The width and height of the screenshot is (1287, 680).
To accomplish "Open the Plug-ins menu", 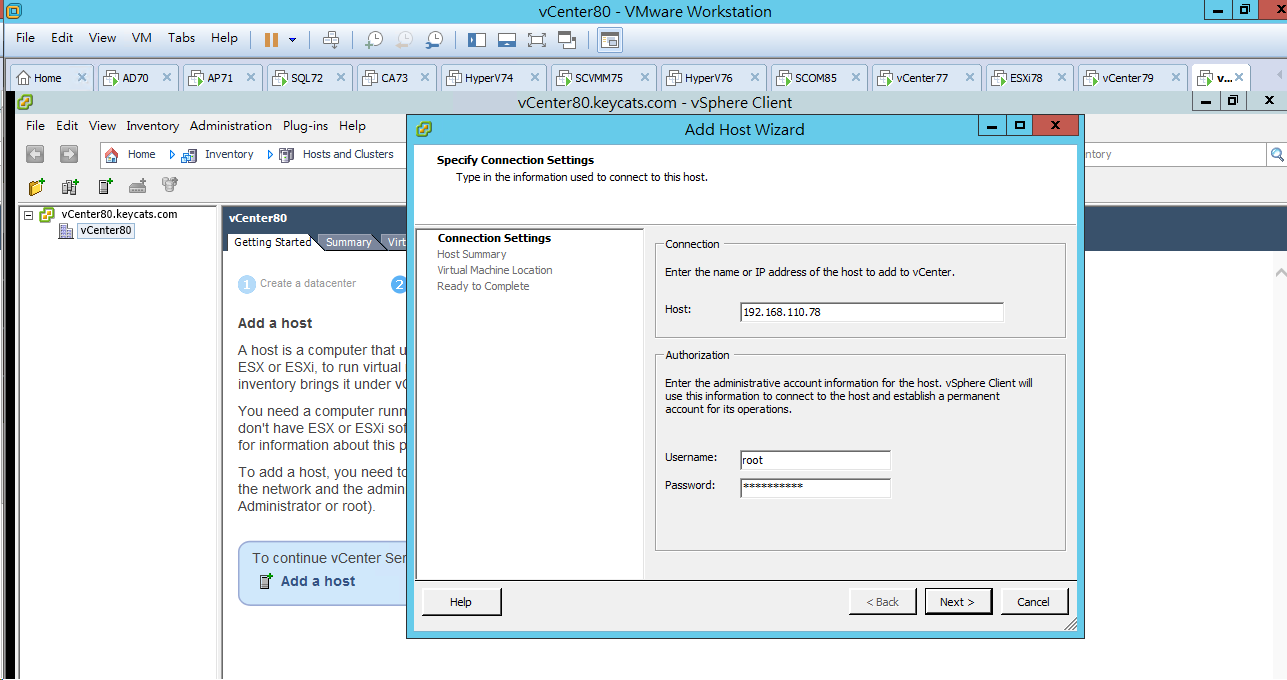I will click(x=305, y=126).
